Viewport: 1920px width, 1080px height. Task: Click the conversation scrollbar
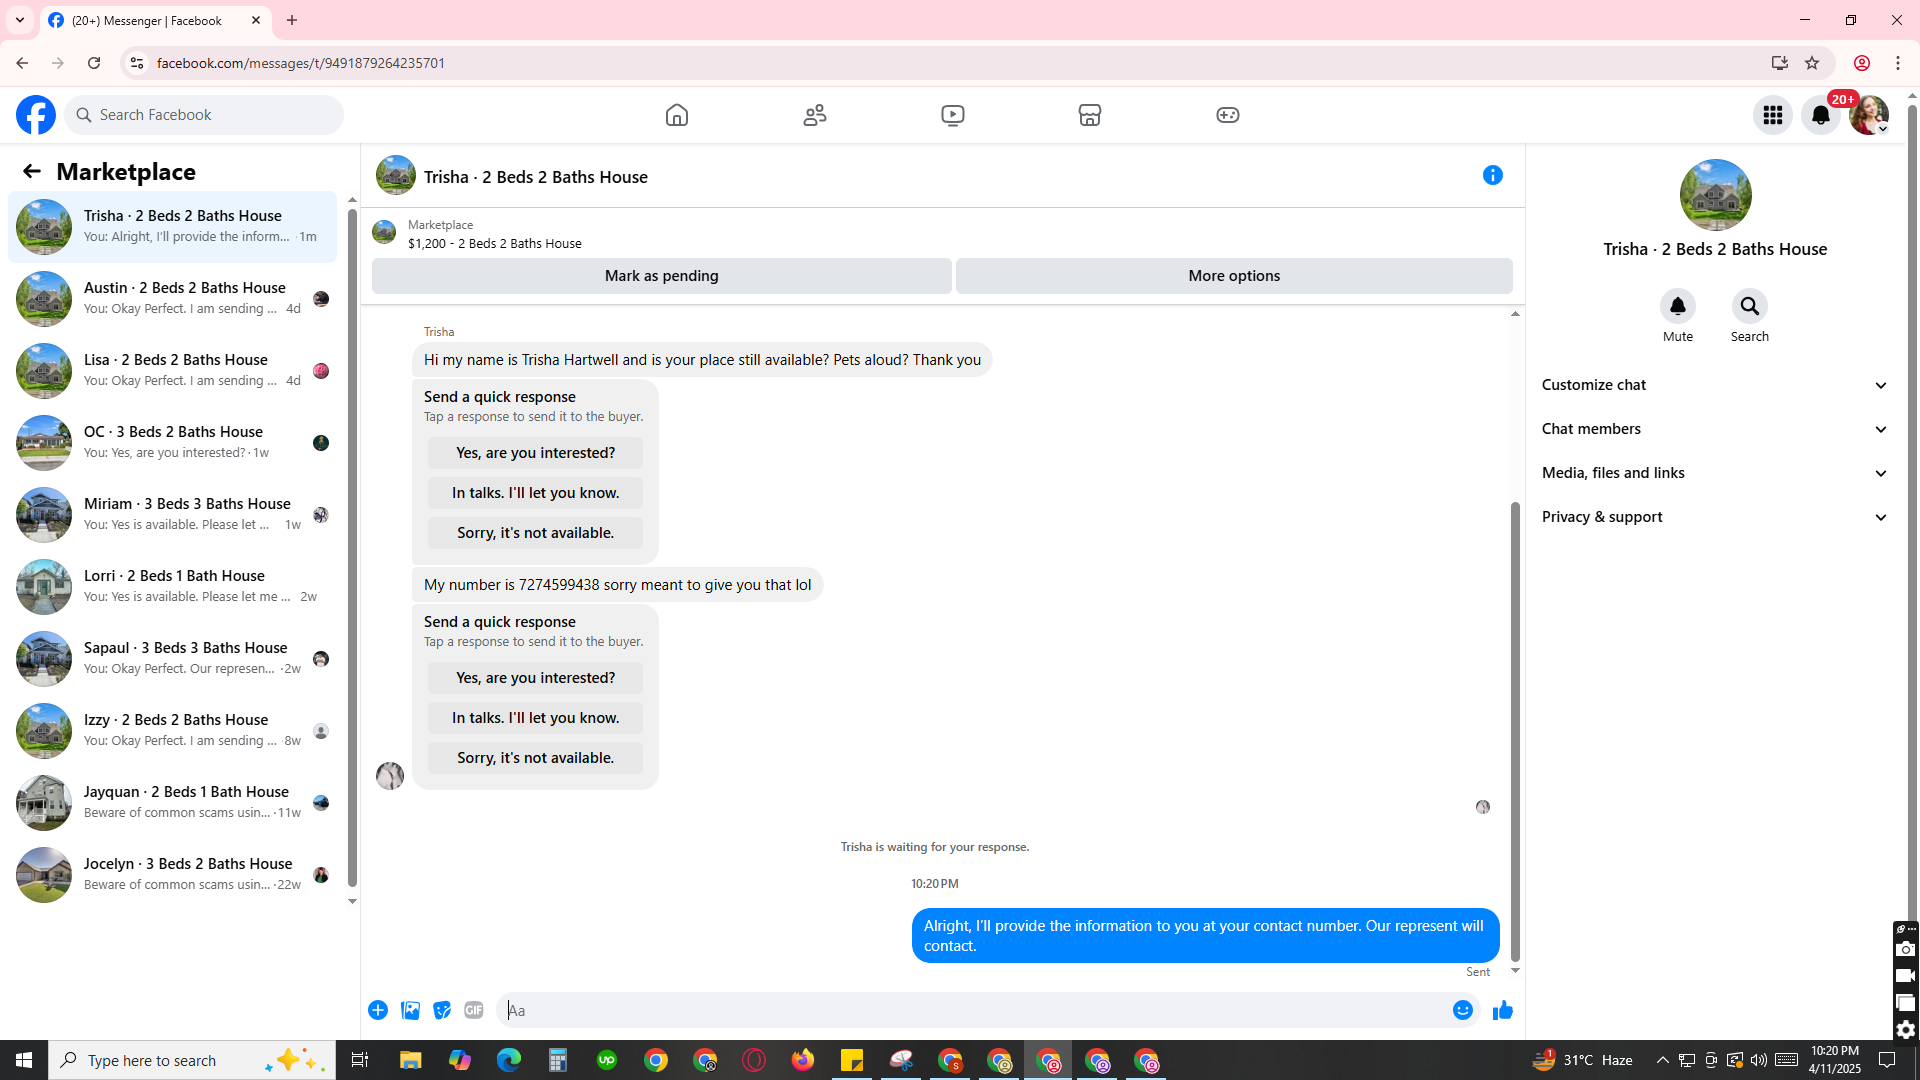tap(1515, 731)
